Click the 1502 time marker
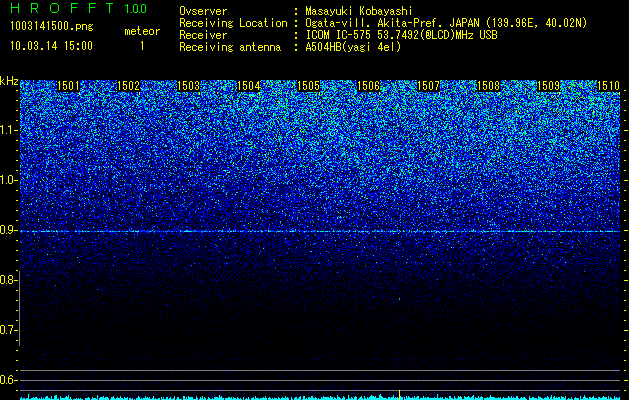 (x=128, y=86)
